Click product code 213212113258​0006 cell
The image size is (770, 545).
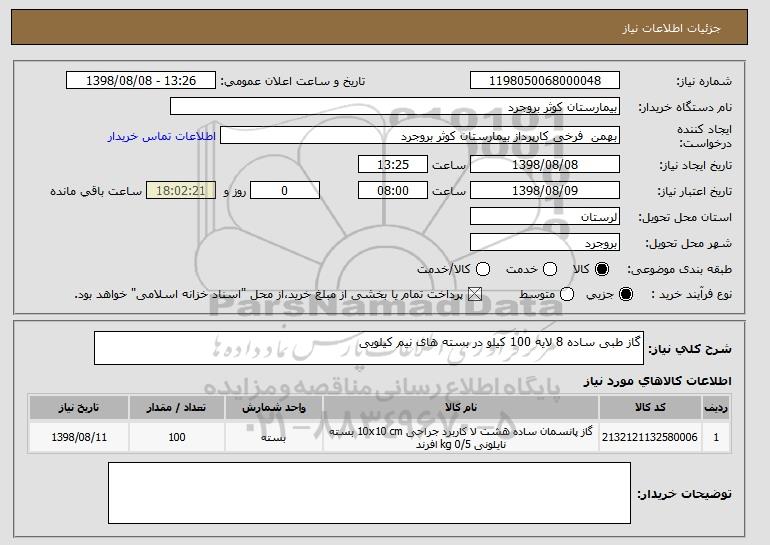(x=650, y=437)
